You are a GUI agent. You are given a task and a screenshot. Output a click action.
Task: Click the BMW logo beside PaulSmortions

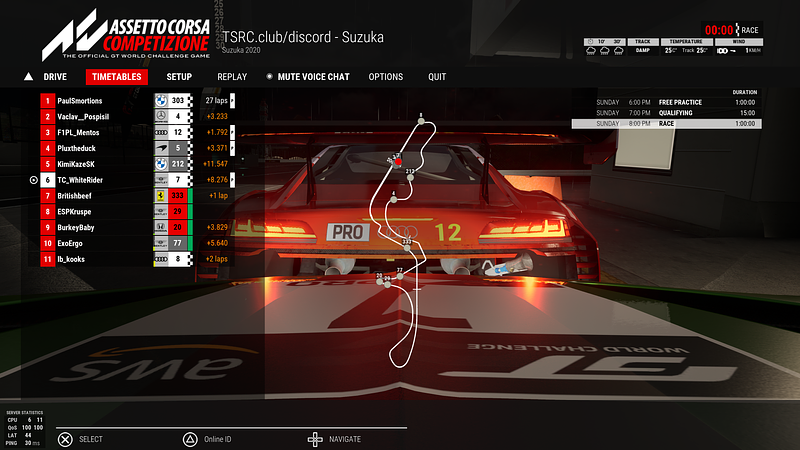point(161,101)
